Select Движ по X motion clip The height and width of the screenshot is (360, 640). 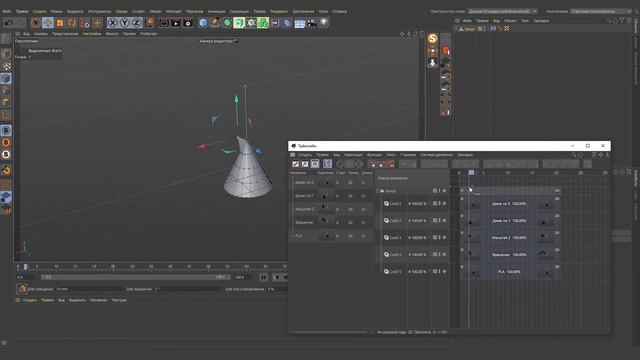pyautogui.click(x=510, y=204)
